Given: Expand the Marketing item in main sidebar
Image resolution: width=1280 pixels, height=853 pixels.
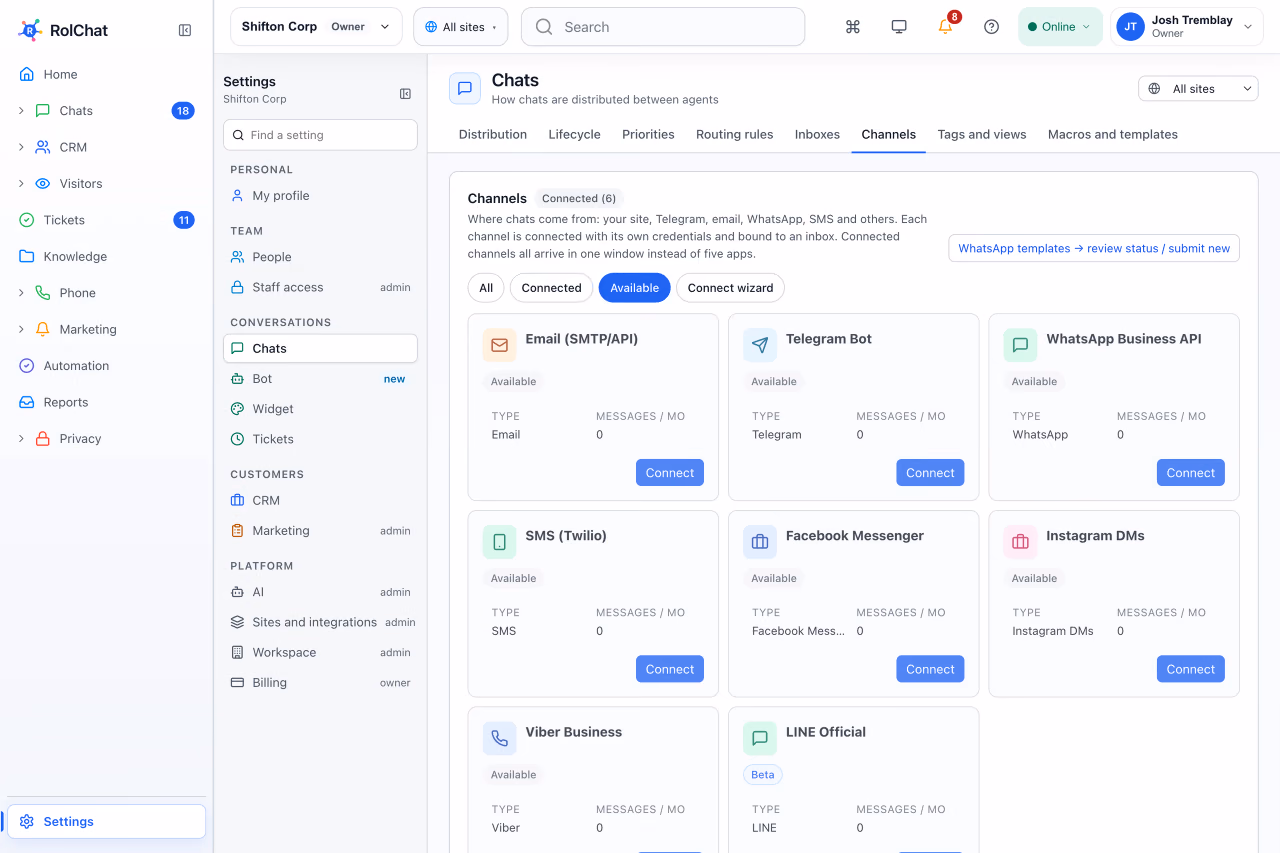Looking at the screenshot, I should [x=21, y=329].
